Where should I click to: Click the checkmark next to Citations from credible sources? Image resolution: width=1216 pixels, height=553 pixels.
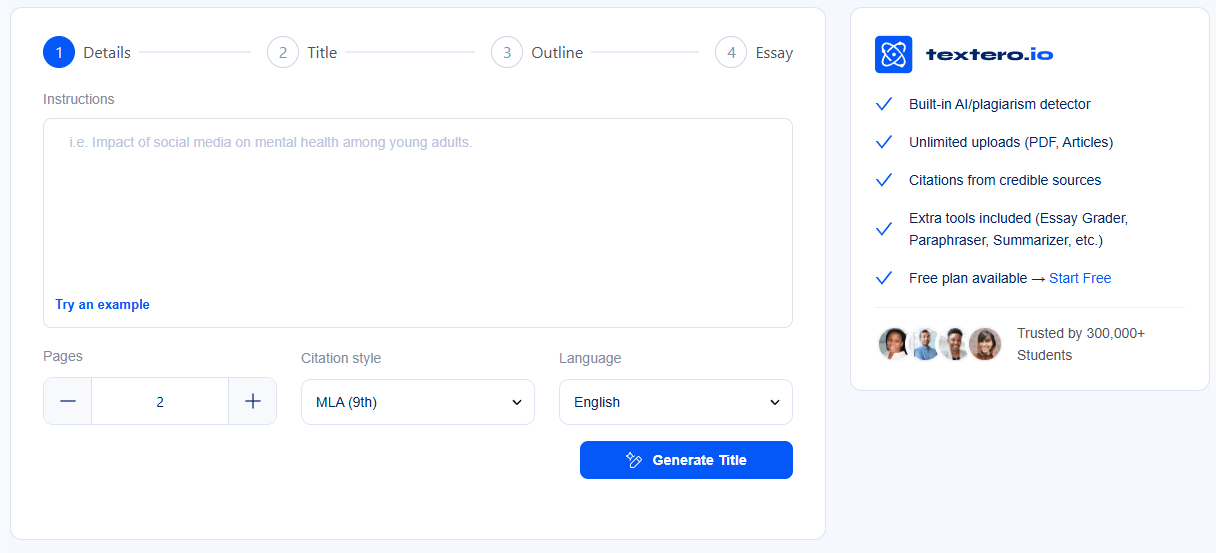pos(883,180)
